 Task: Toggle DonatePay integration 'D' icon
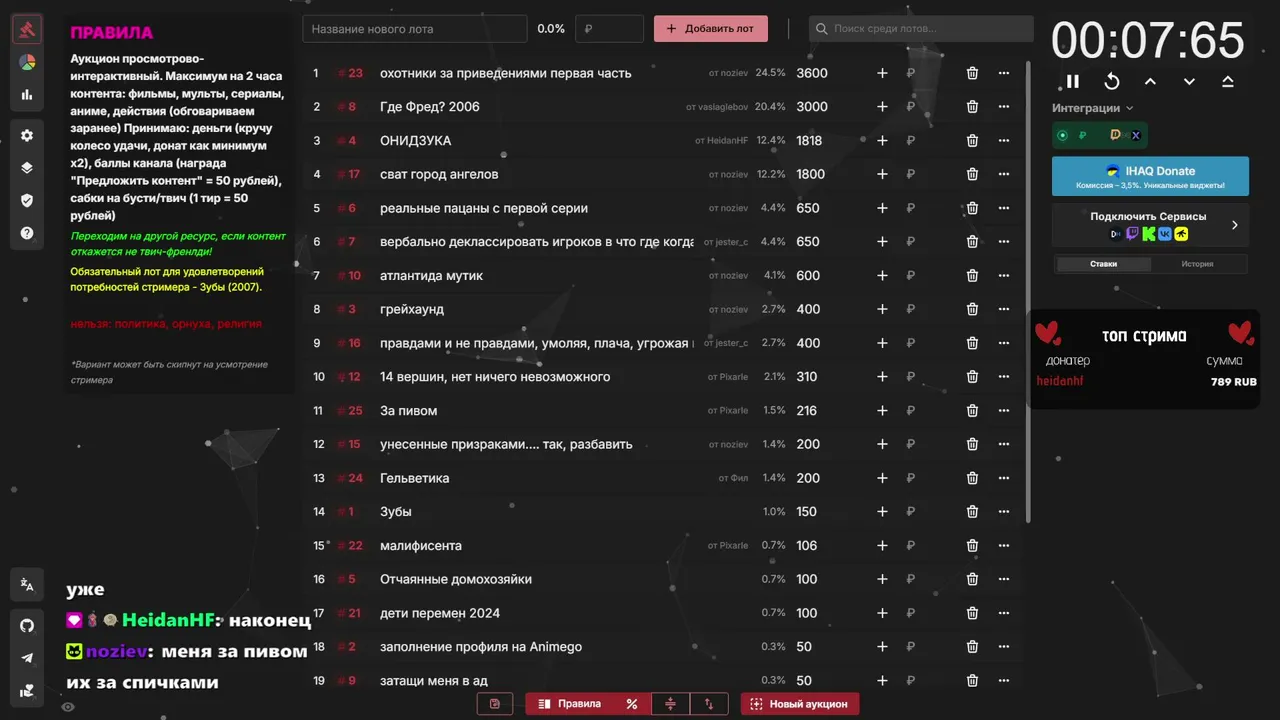pos(1116,135)
